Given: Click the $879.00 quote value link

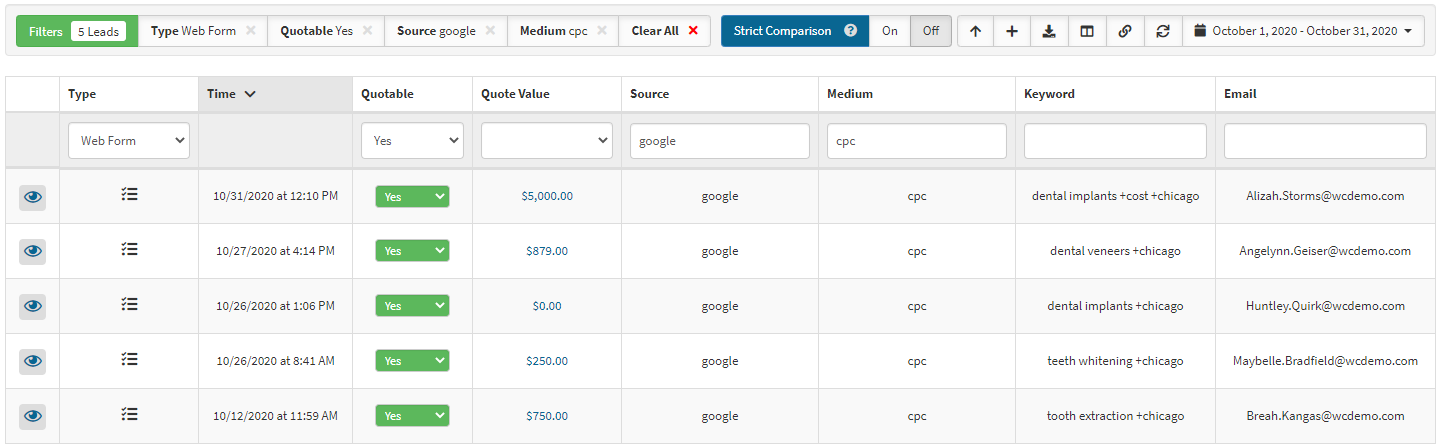Looking at the screenshot, I should (x=547, y=252).
